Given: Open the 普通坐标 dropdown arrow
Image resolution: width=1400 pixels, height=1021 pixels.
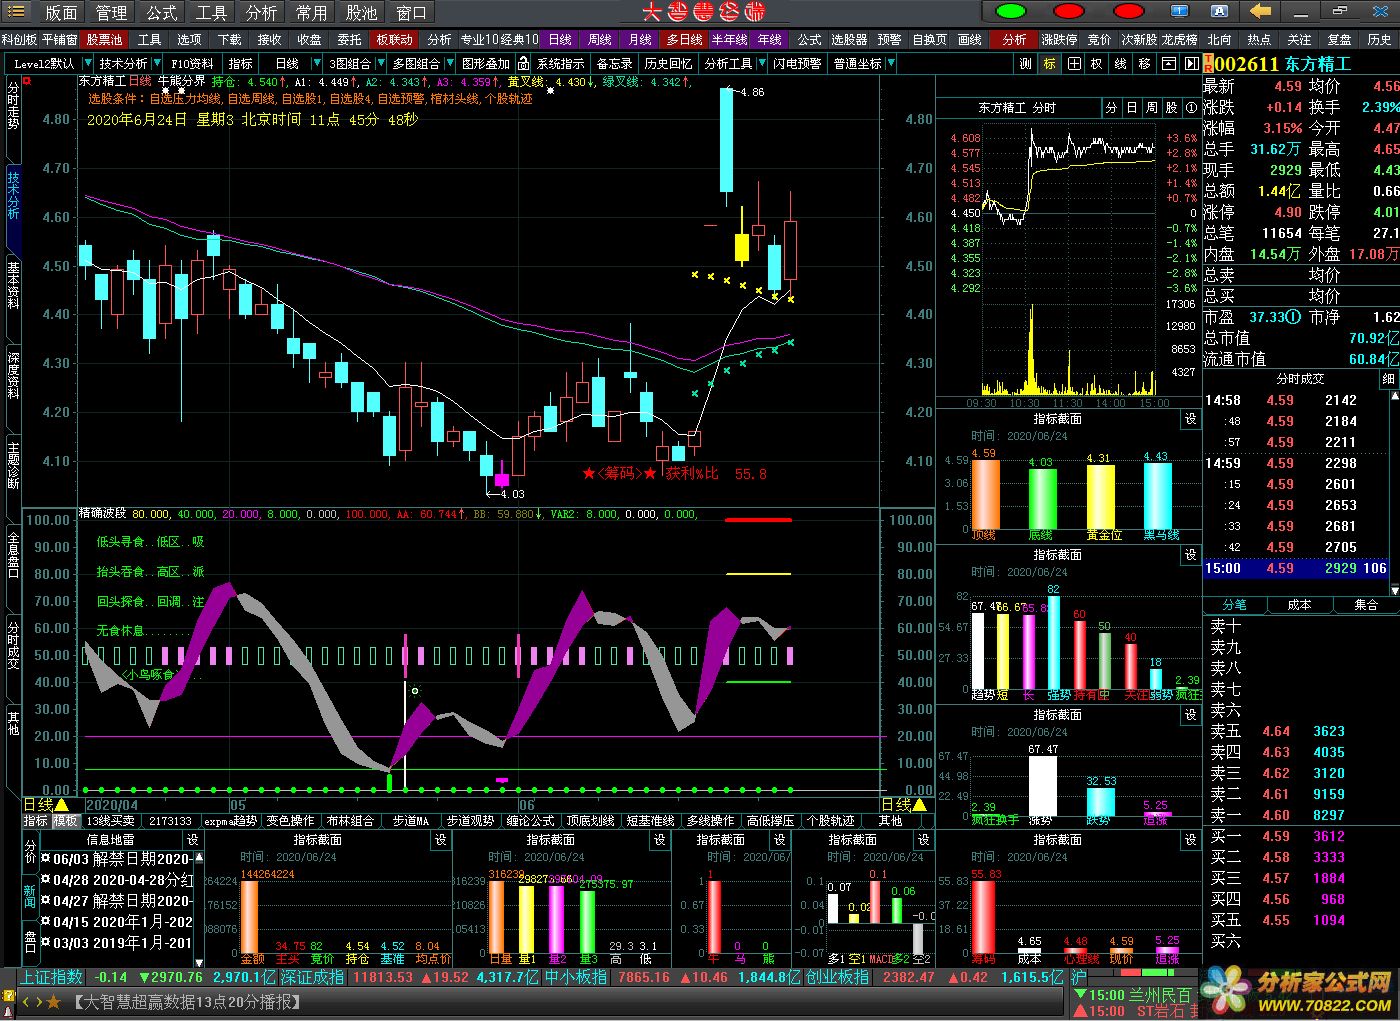Looking at the screenshot, I should click(891, 63).
